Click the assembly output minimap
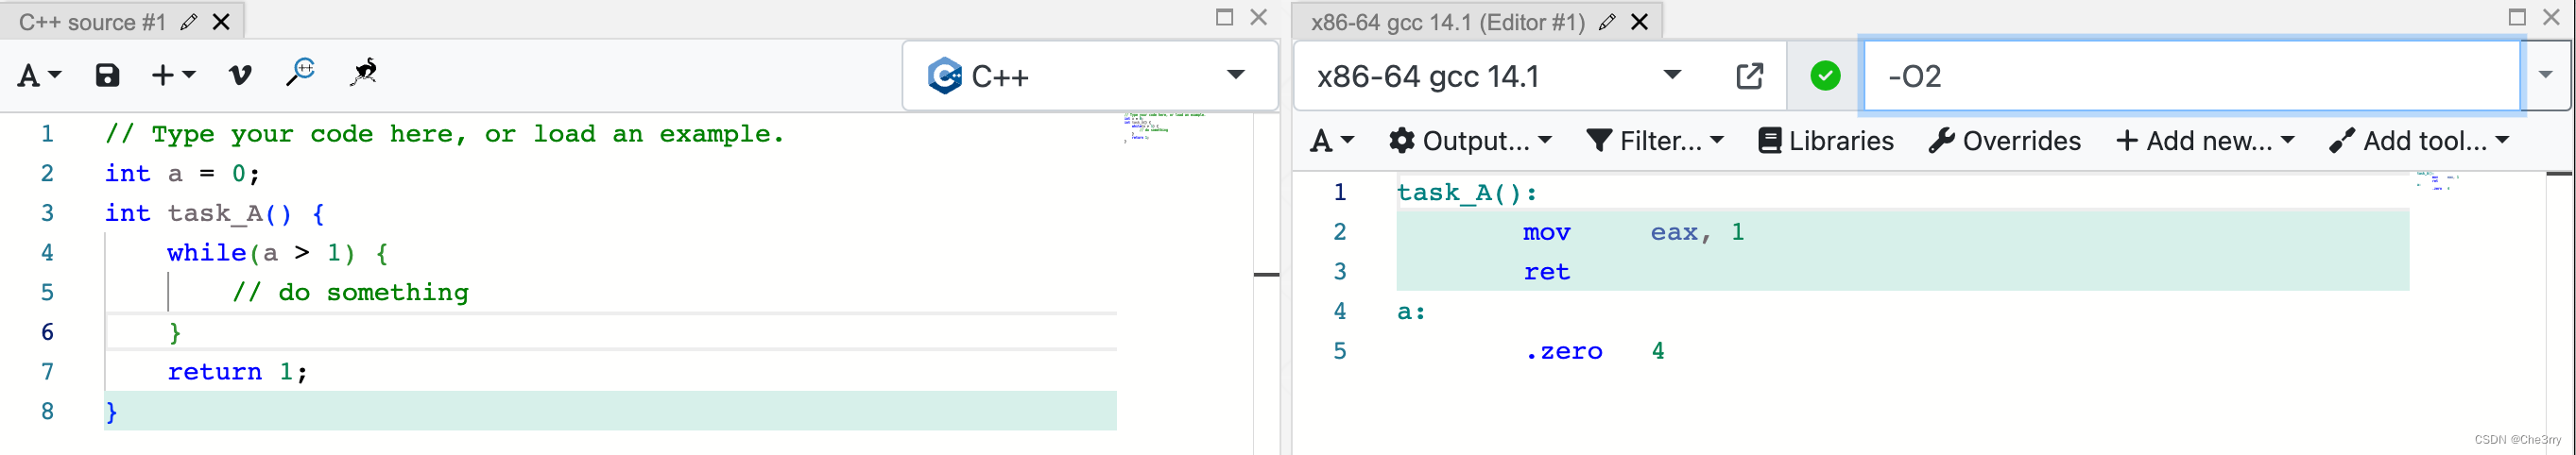2576x455 pixels. click(x=2438, y=181)
